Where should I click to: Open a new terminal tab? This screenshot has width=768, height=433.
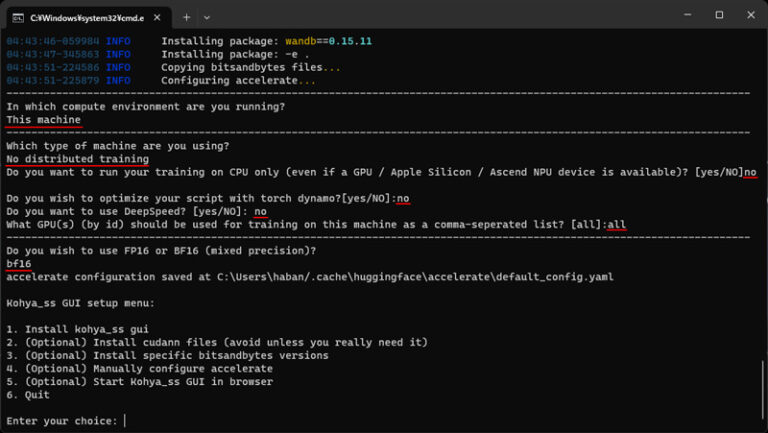pos(186,16)
